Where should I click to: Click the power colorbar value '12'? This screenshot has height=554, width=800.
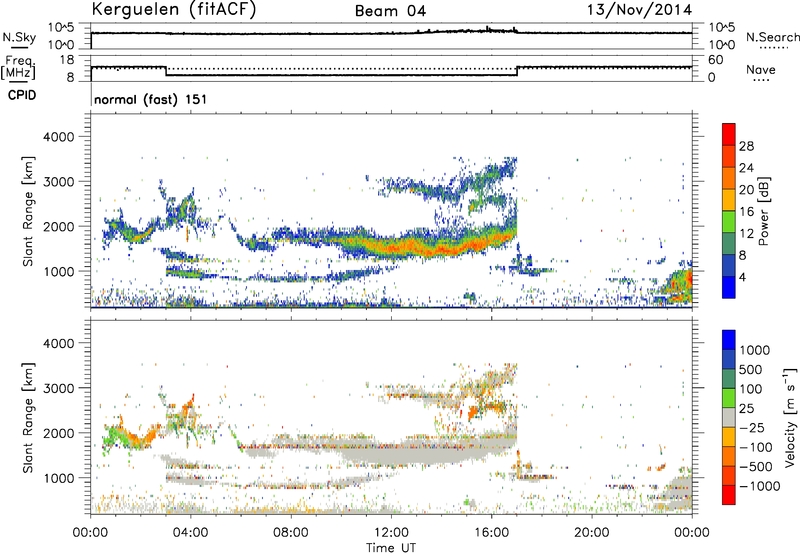pyautogui.click(x=746, y=234)
